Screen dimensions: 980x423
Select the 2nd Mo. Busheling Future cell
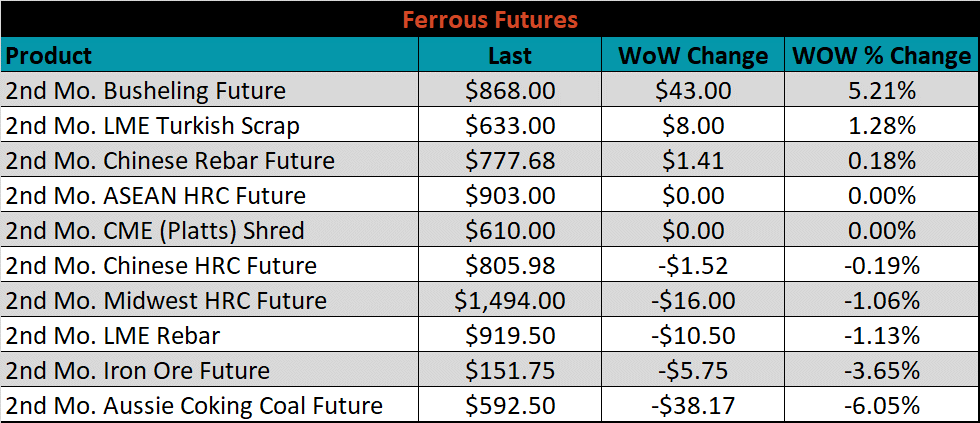(210, 90)
